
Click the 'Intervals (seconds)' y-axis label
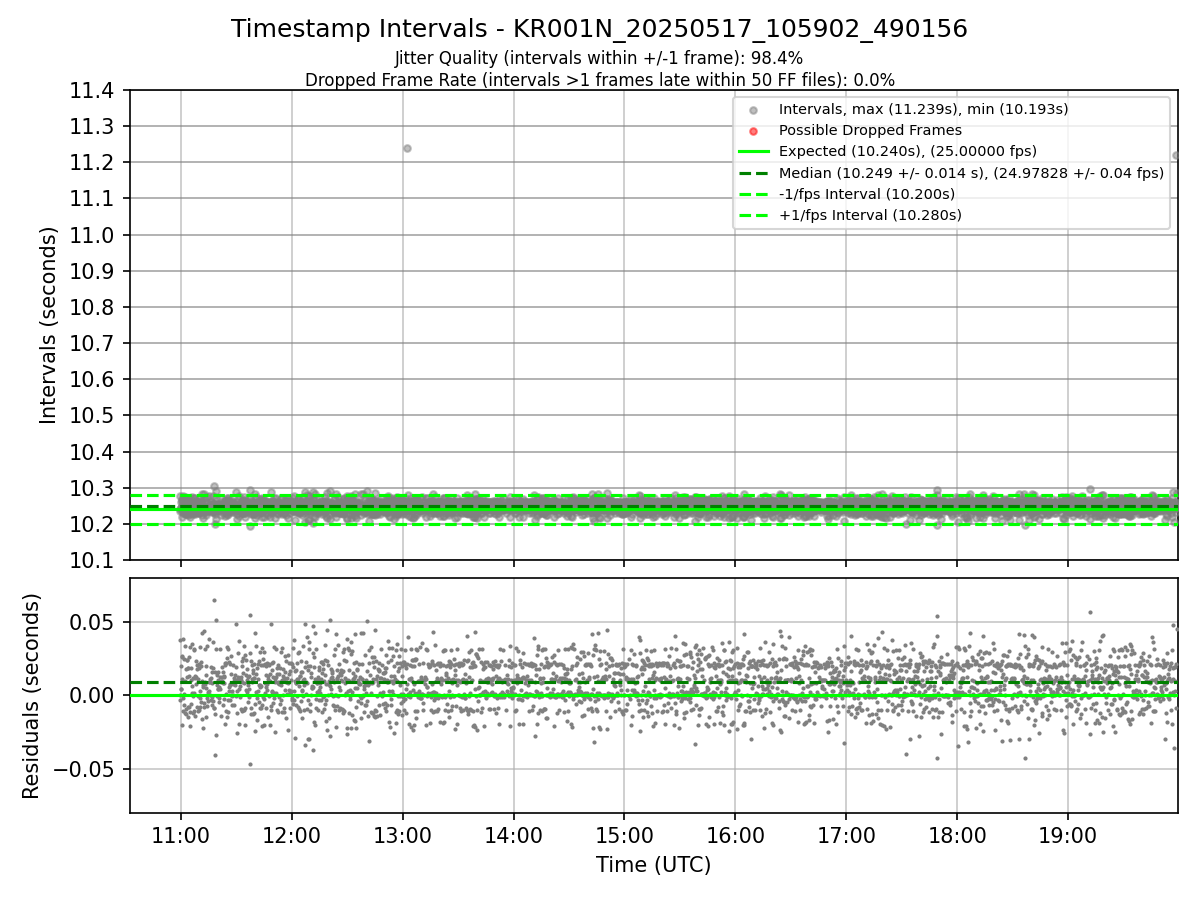(x=49, y=325)
